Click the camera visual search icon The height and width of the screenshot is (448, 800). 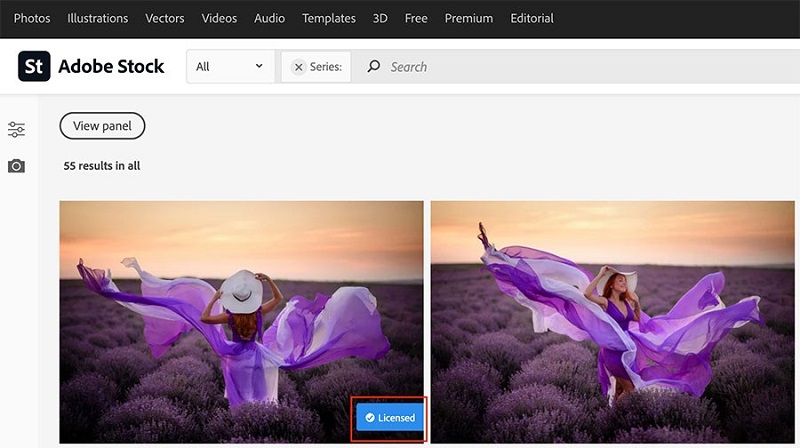(x=16, y=166)
